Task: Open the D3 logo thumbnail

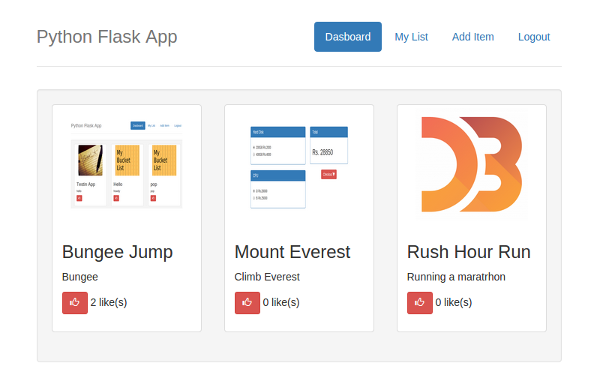Action: (472, 165)
